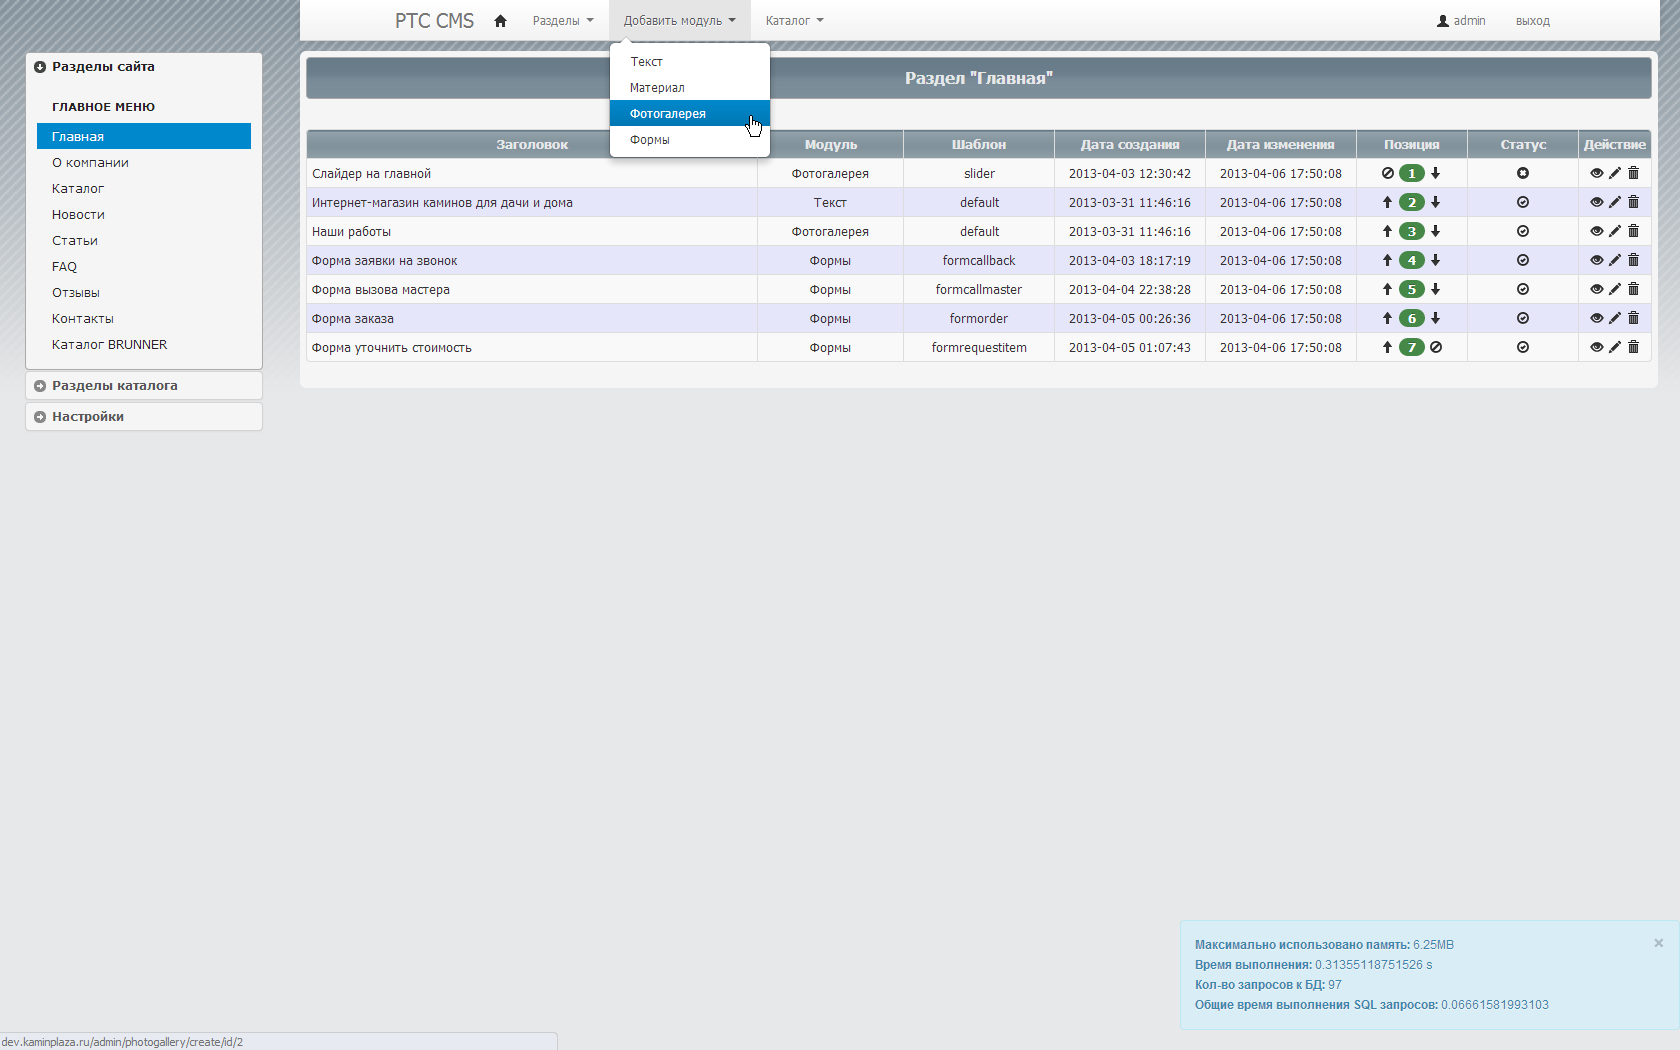The image size is (1680, 1050).
Task: Delete 'Форма уточнить стоимость' trash icon
Action: (1633, 347)
